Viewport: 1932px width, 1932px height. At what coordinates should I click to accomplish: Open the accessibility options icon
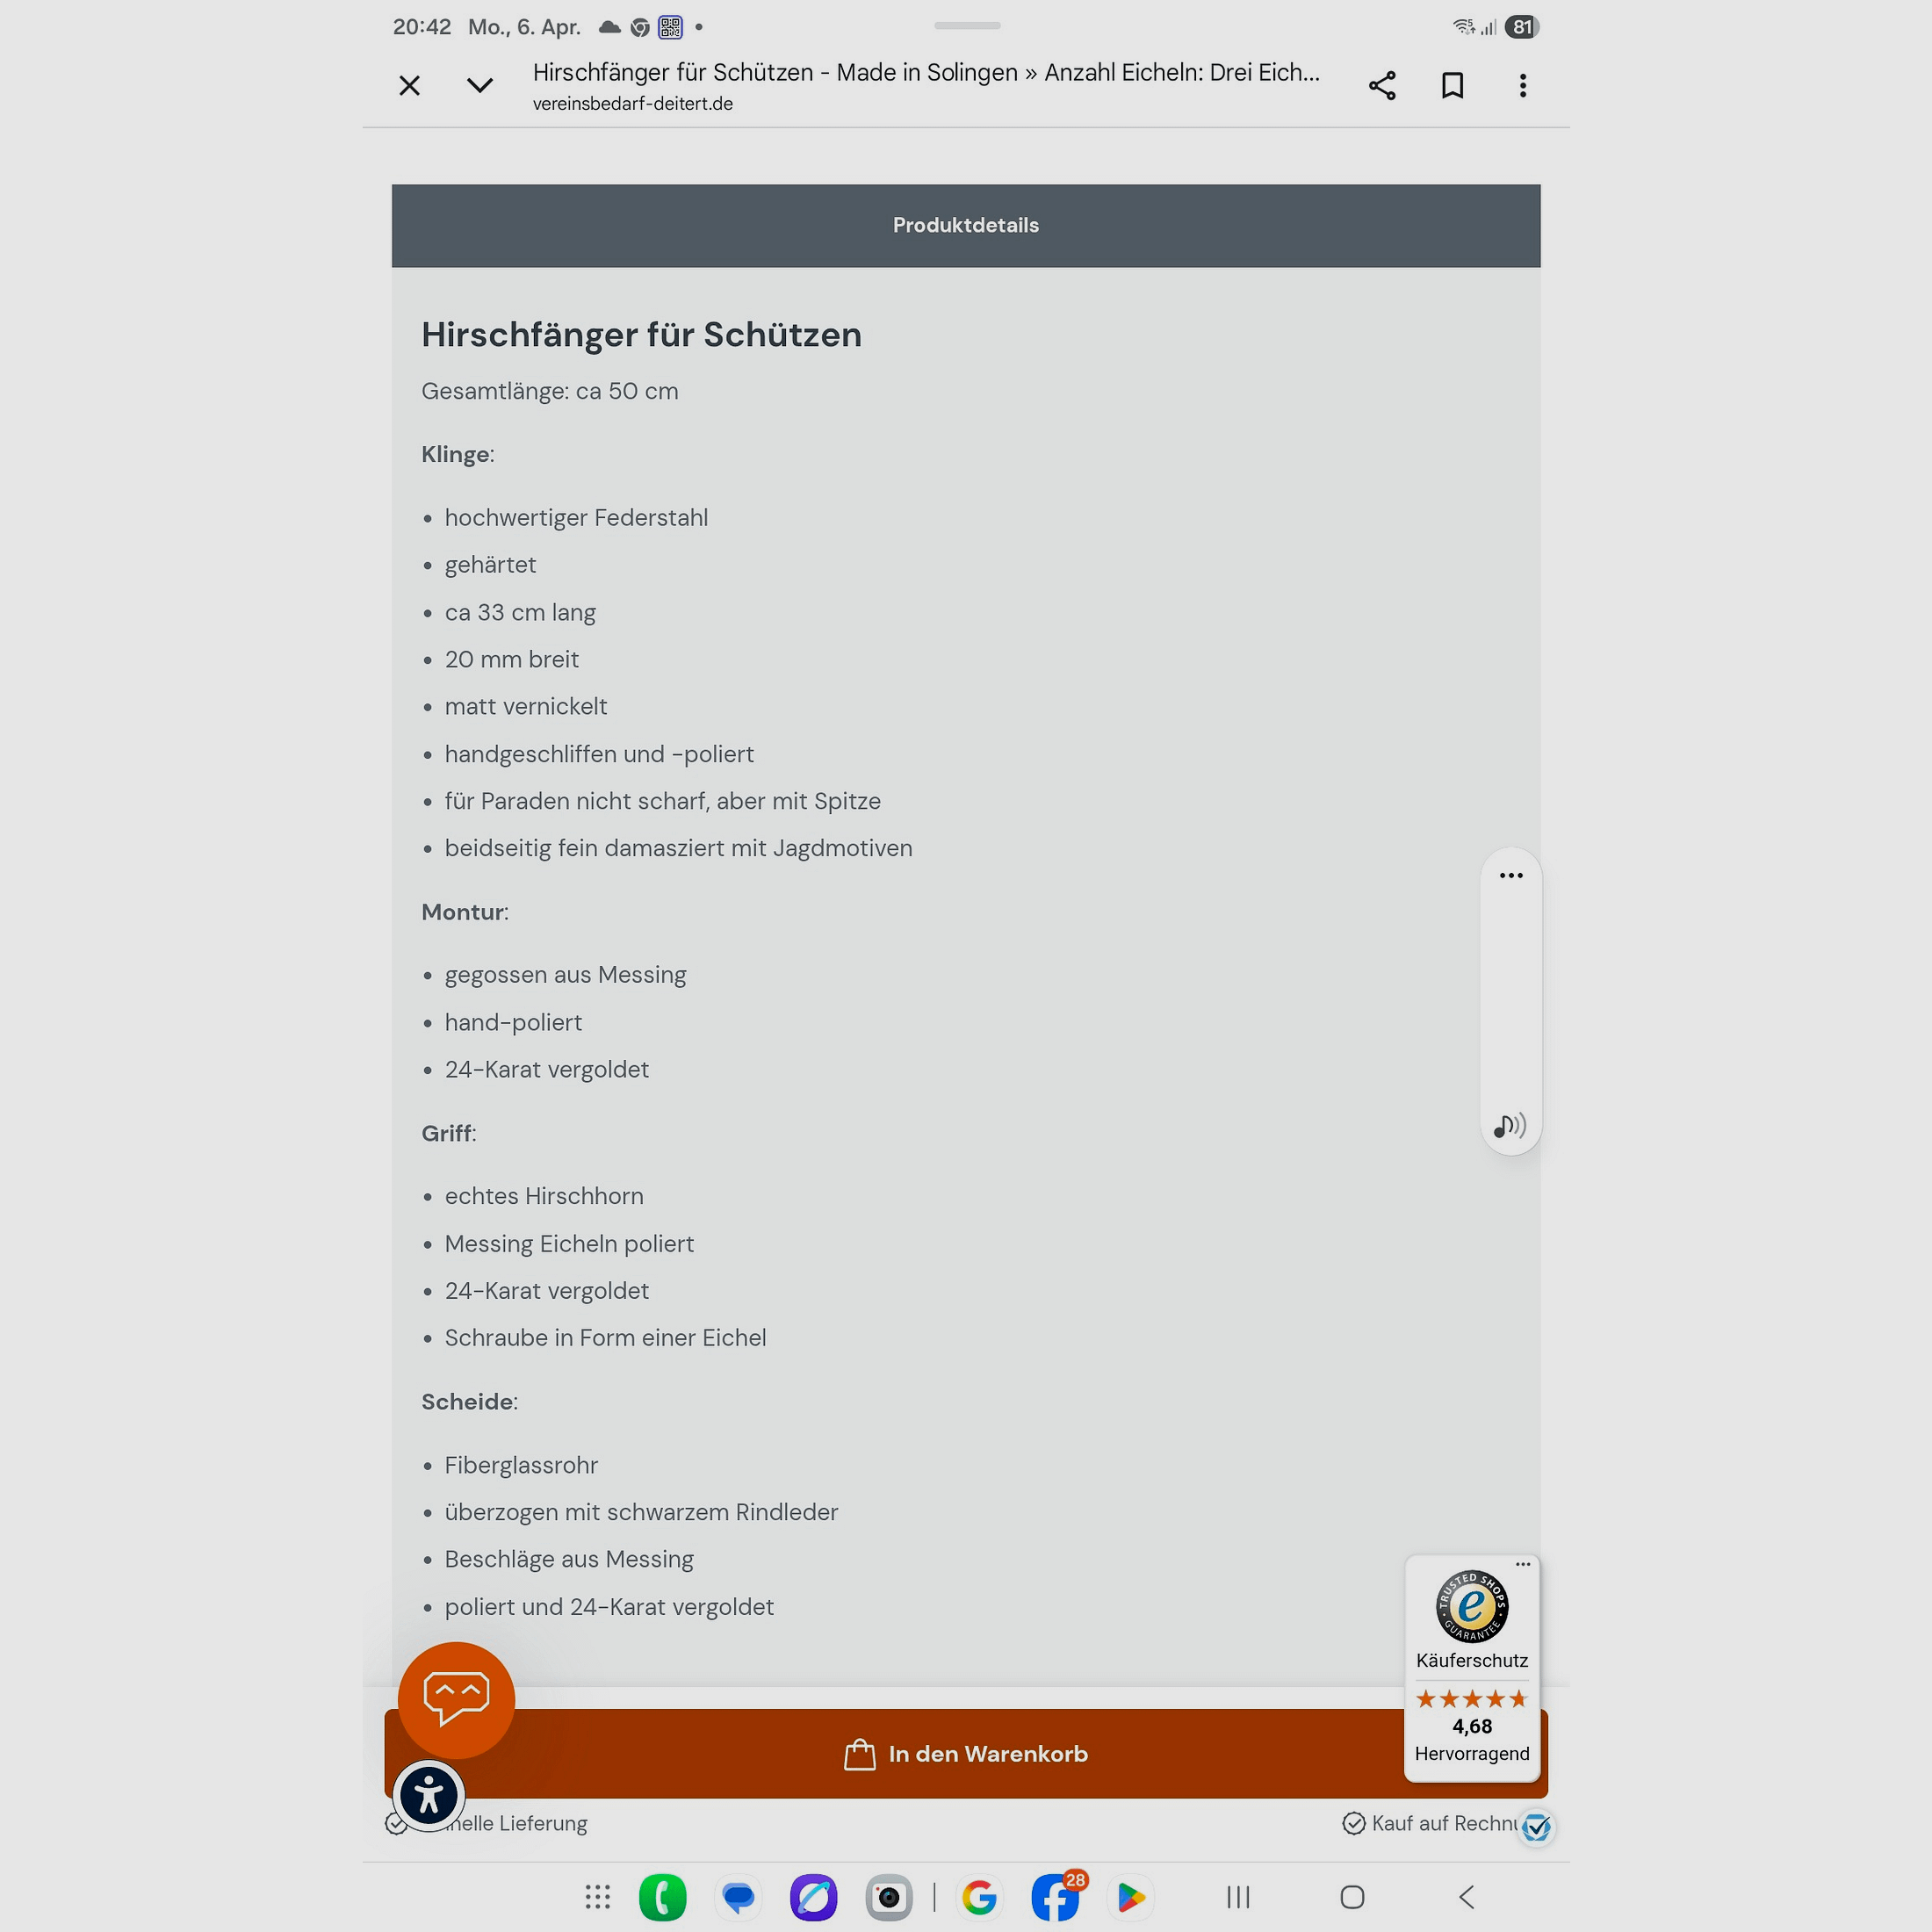[429, 1795]
